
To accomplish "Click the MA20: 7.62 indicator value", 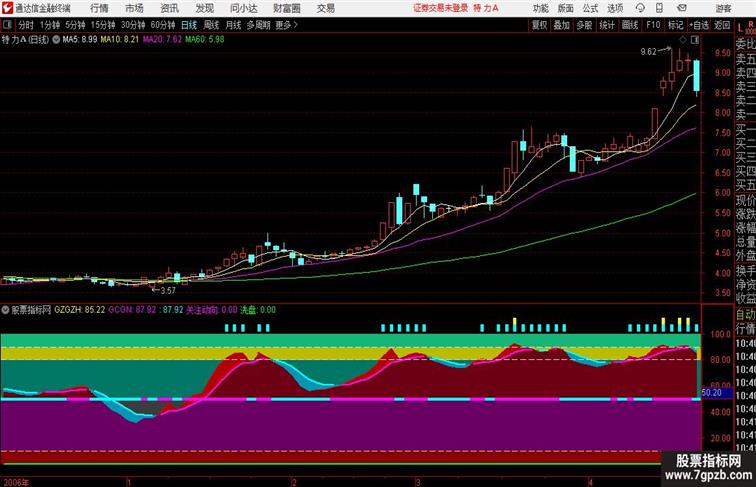I will pyautogui.click(x=162, y=40).
